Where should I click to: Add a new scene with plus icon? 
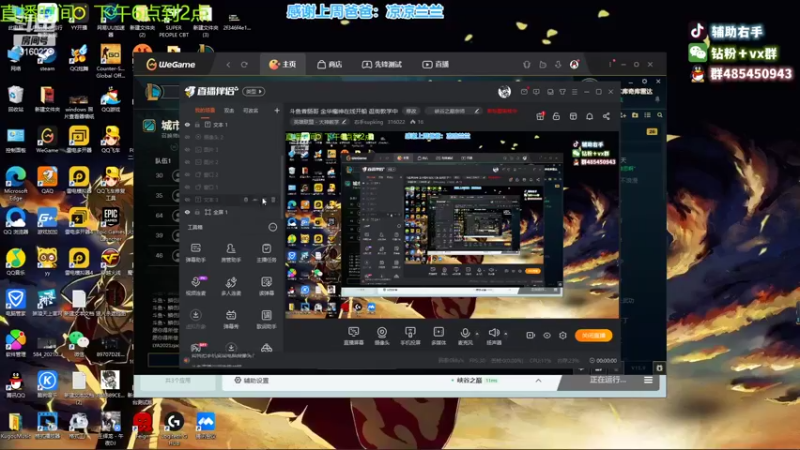pos(277,110)
